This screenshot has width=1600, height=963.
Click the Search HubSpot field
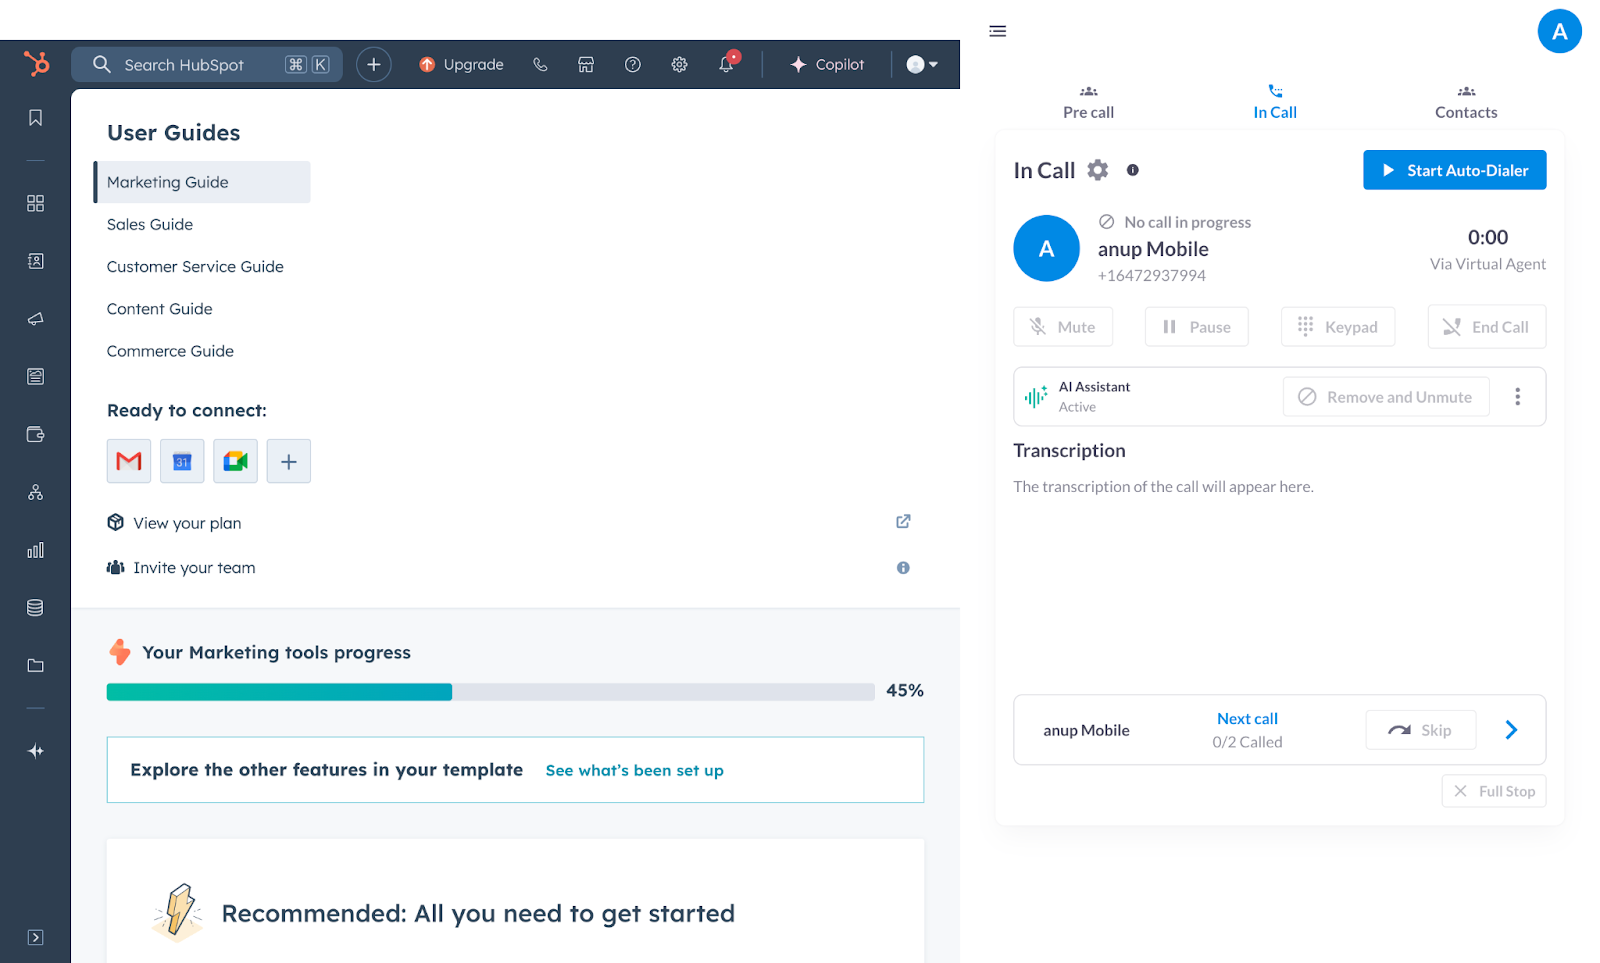point(207,64)
